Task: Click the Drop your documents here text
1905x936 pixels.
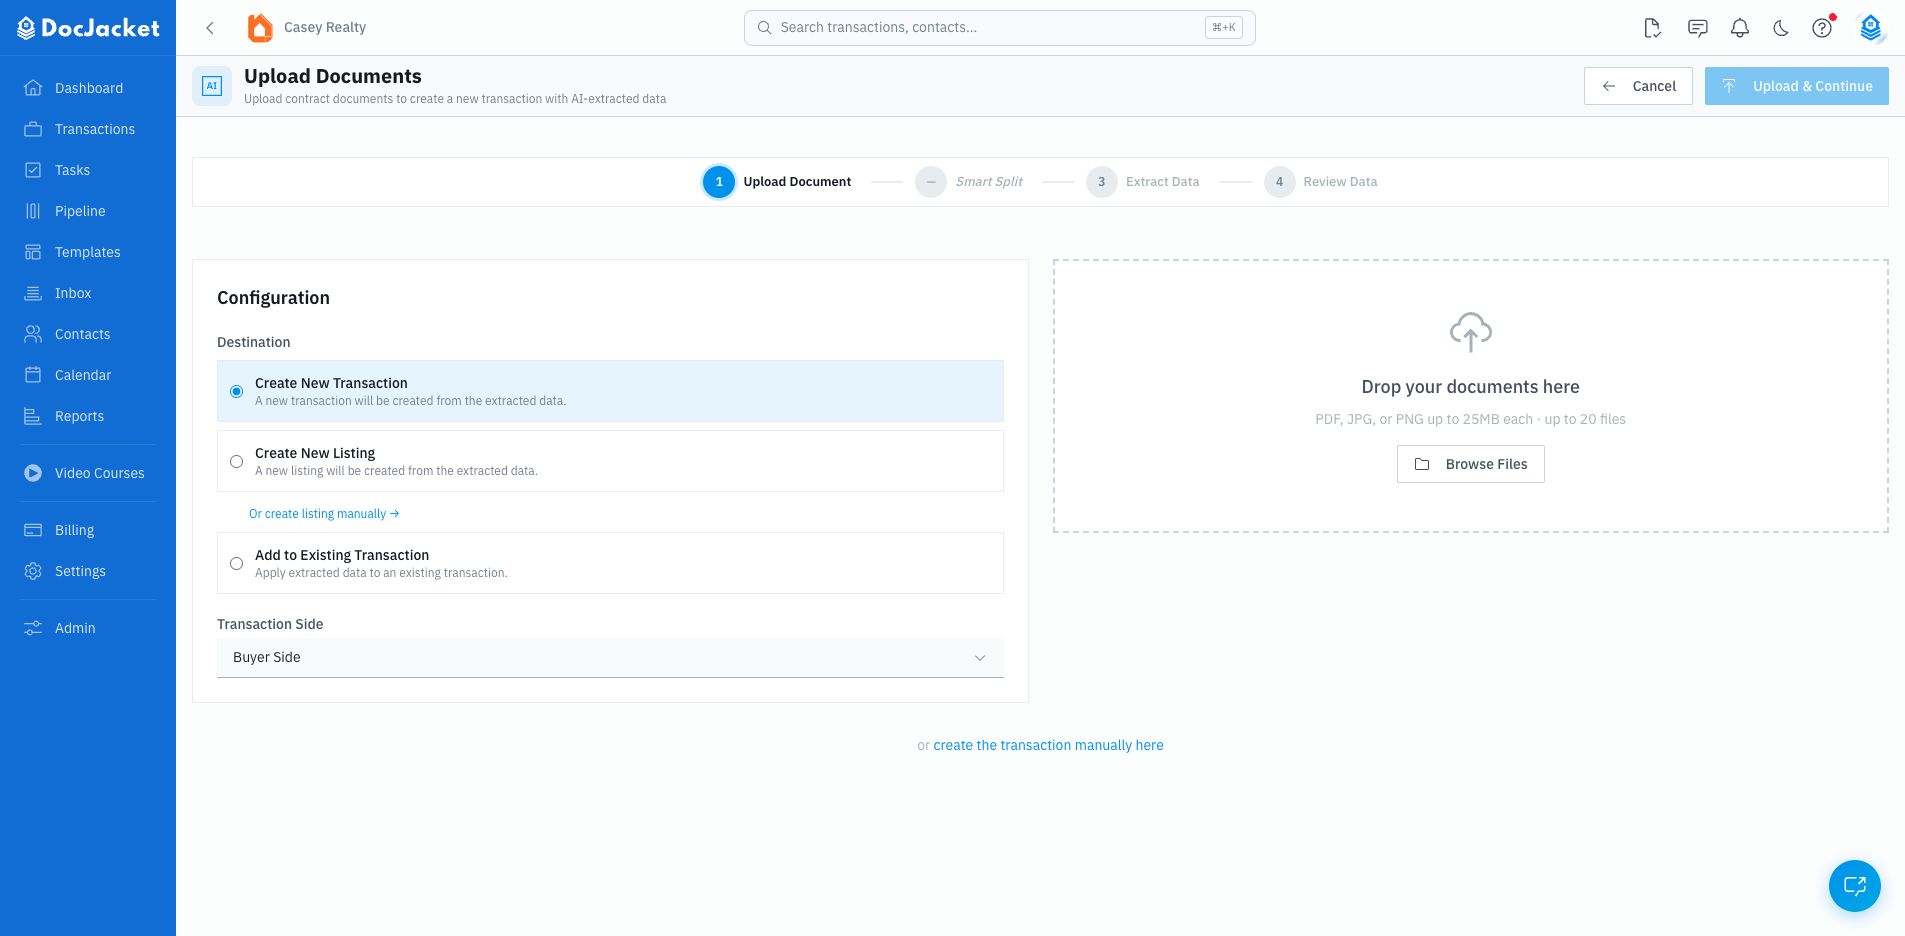Action: pos(1471,387)
